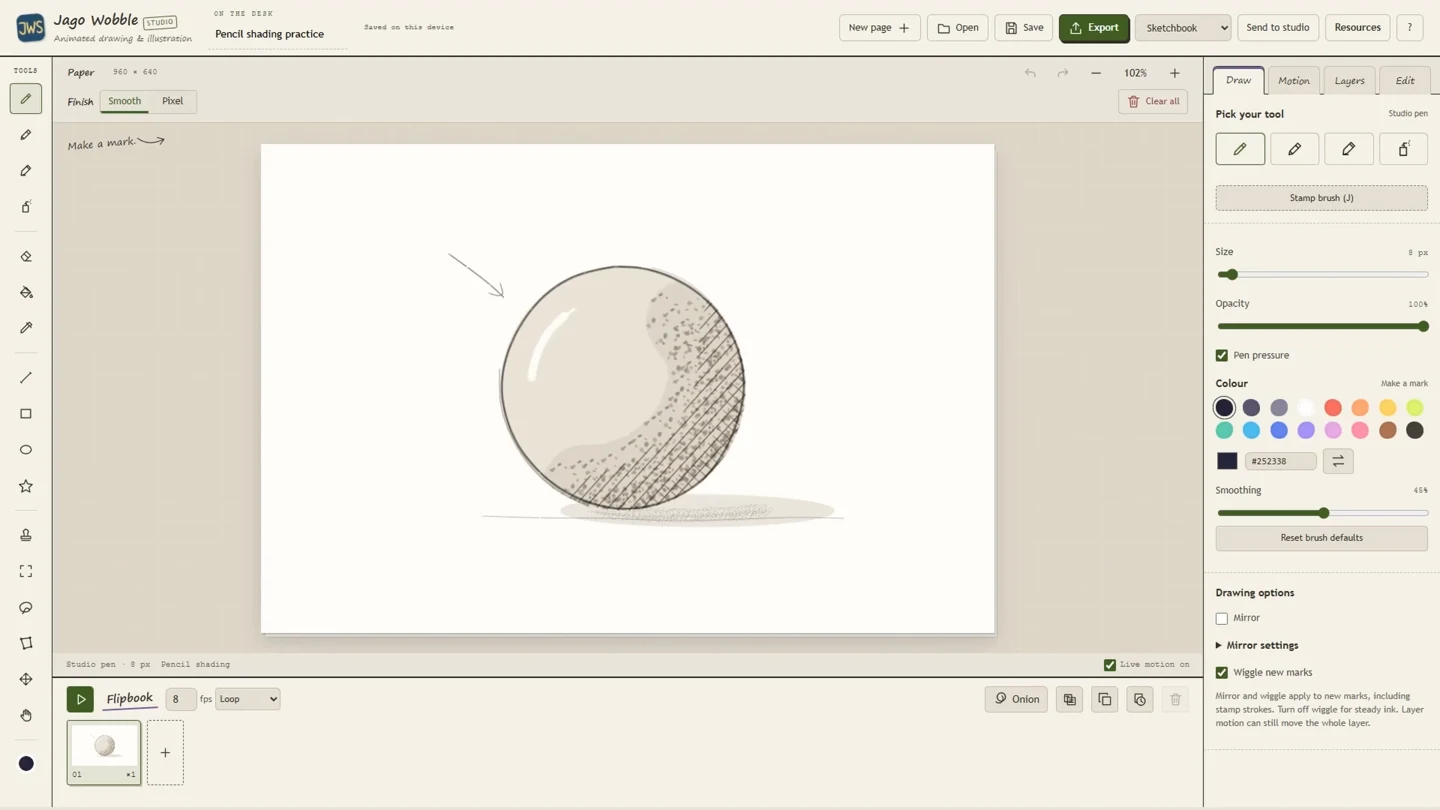Click Reset brush defaults

[1322, 538]
